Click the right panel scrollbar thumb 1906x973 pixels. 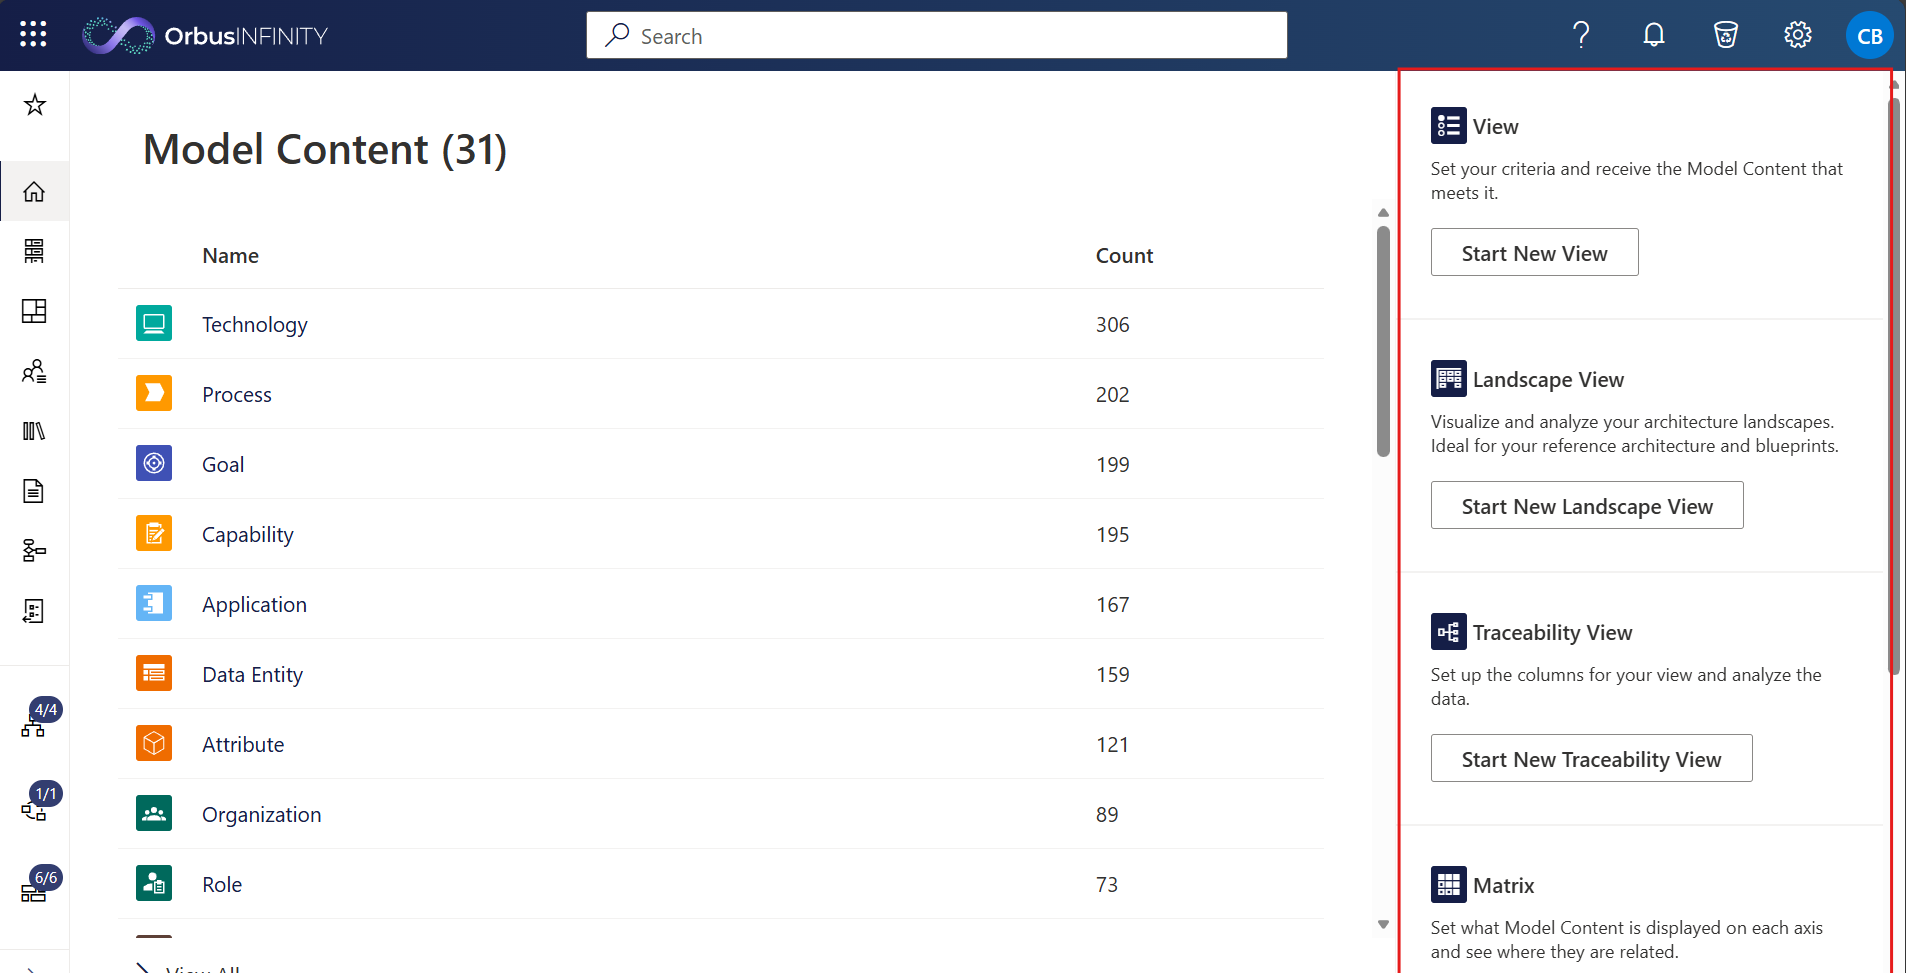pyautogui.click(x=1893, y=385)
